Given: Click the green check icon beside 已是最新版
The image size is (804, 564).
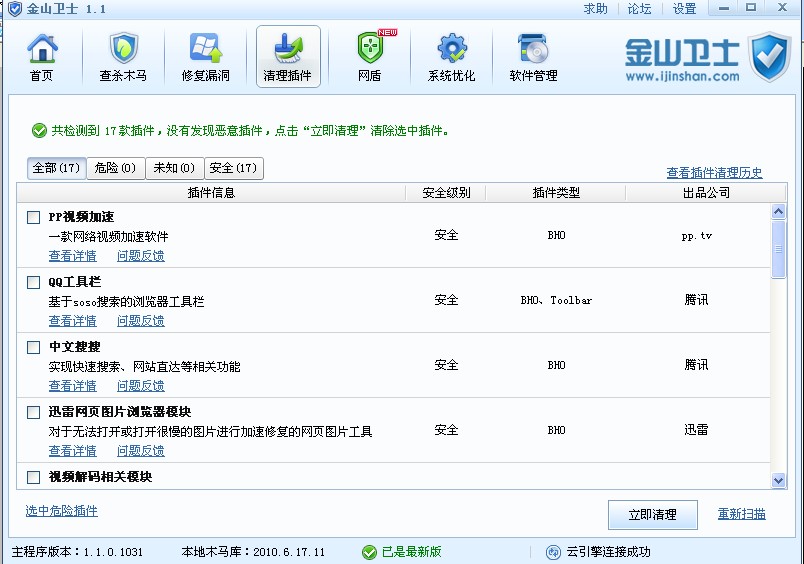Looking at the screenshot, I should point(369,552).
